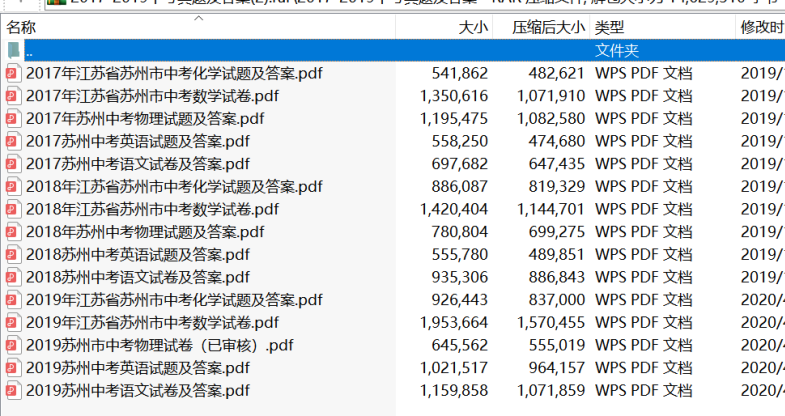785x416 pixels.
Task: Select the file 2017年苏州中考物理试题及答案.pdf
Action: point(145,119)
